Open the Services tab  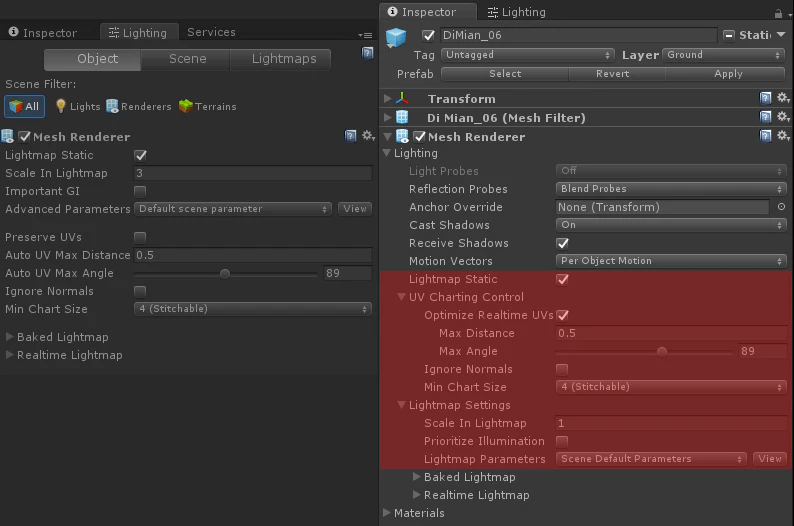211,32
